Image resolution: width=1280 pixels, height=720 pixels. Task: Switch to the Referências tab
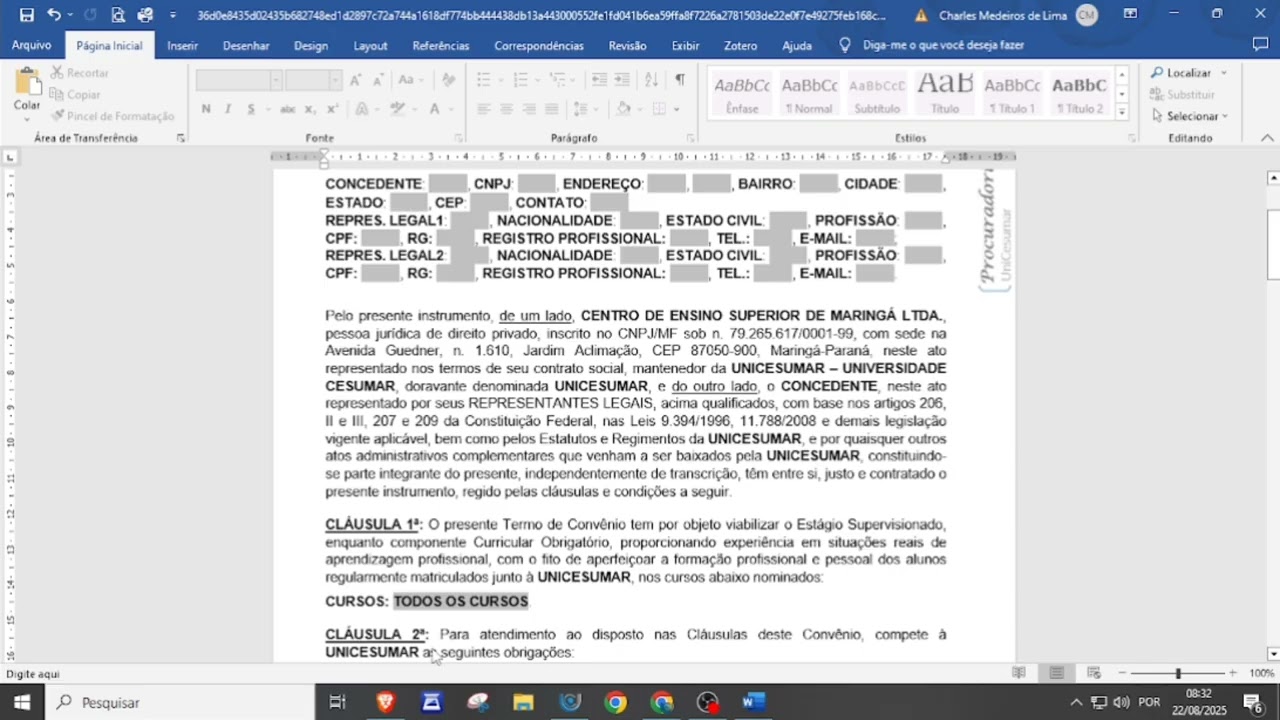441,46
